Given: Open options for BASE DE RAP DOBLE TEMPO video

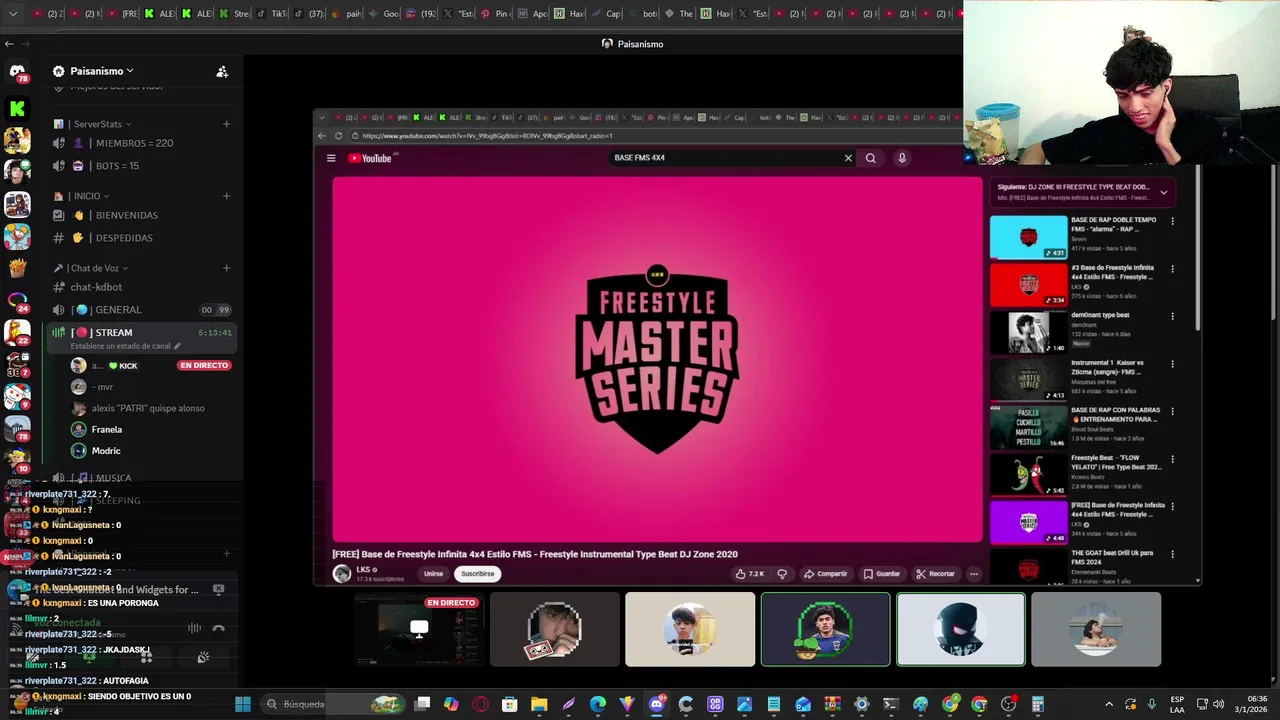Looking at the screenshot, I should [1172, 221].
